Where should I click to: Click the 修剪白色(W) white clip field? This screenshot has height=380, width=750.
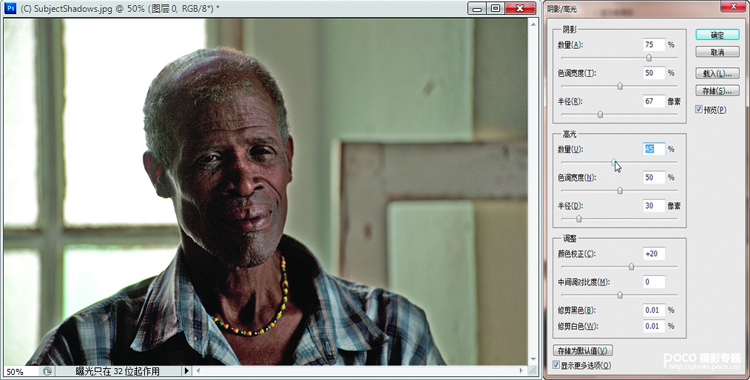[654, 326]
